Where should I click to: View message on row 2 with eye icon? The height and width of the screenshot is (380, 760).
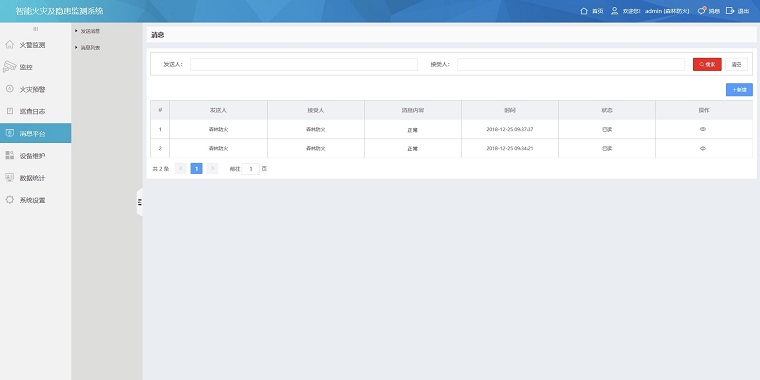pyautogui.click(x=703, y=148)
